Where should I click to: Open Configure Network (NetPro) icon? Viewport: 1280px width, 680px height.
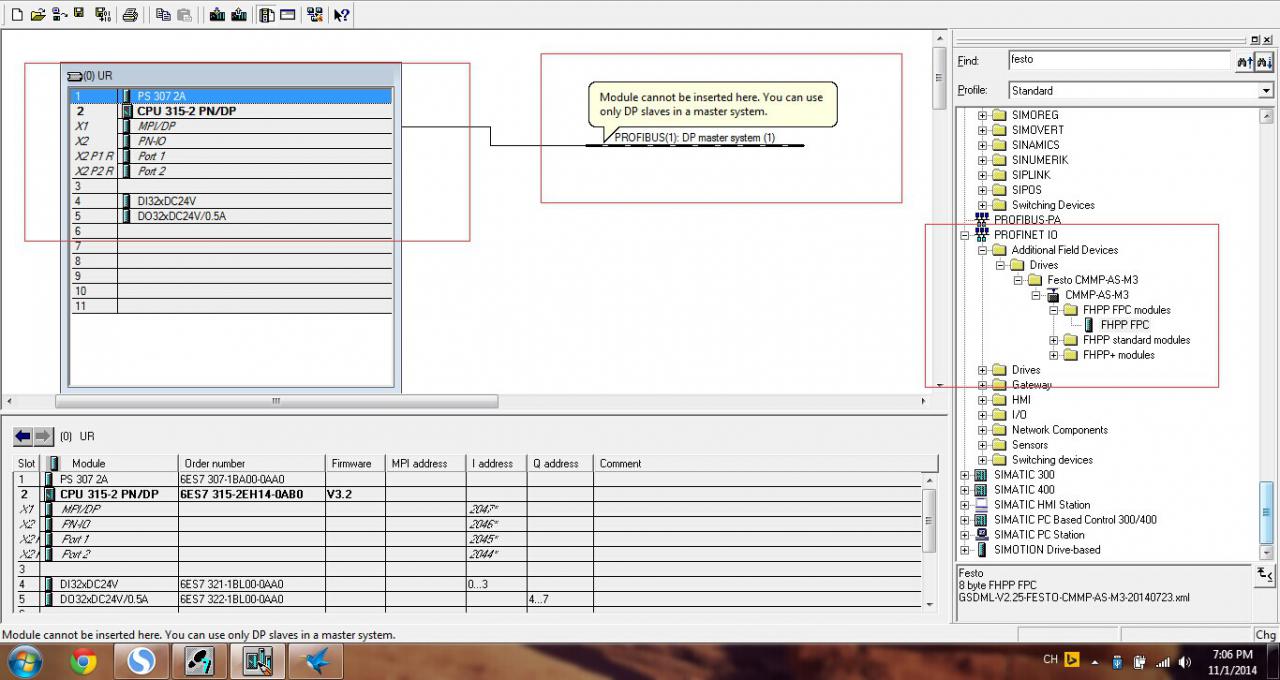(315, 15)
